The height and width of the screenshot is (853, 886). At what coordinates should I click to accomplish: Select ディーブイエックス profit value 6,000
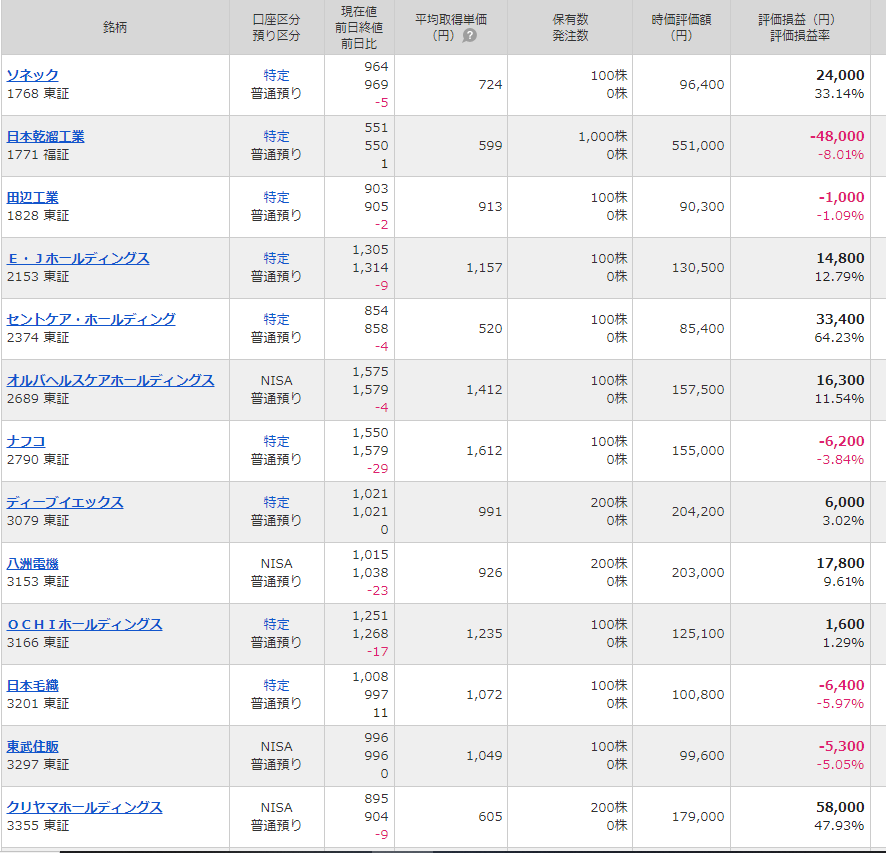coord(844,502)
